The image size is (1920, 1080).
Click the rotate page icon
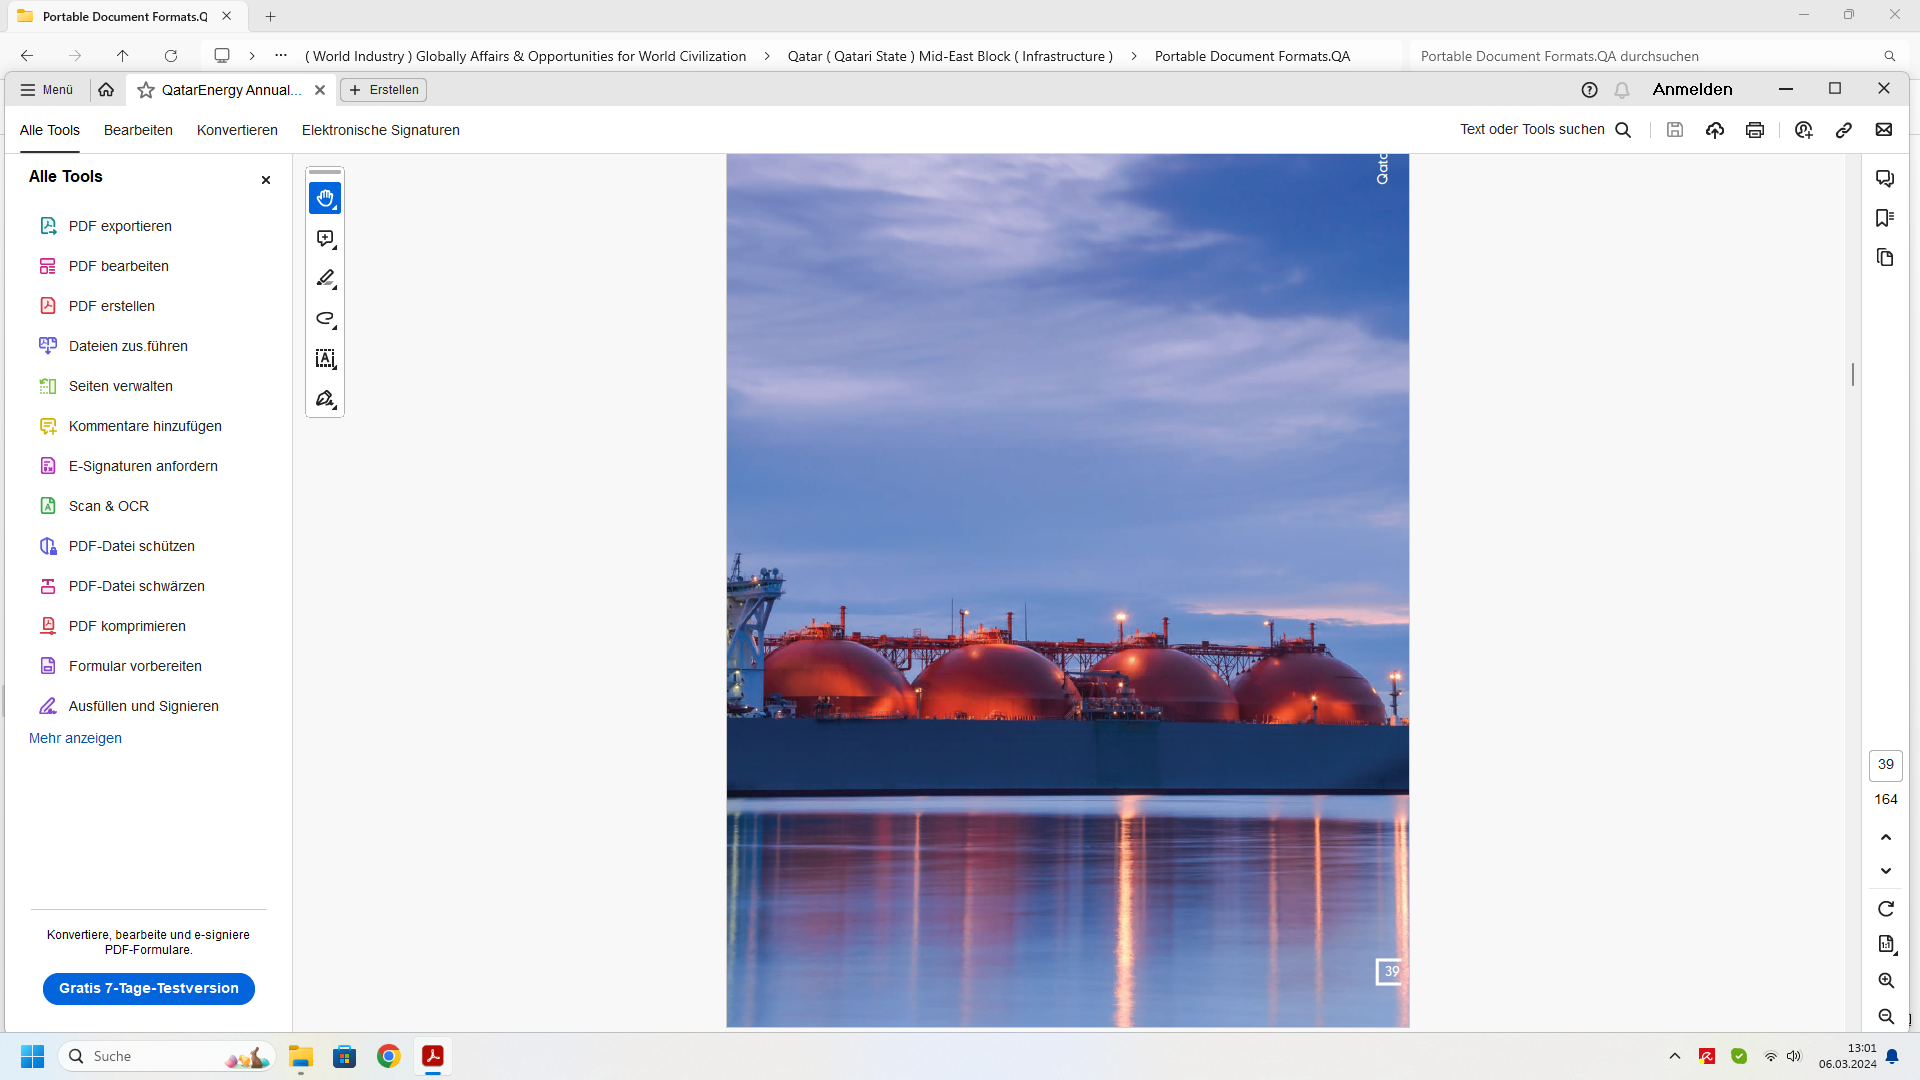(x=1886, y=909)
